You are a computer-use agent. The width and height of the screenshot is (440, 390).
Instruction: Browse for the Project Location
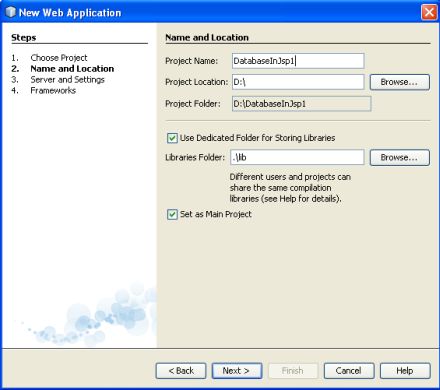400,82
